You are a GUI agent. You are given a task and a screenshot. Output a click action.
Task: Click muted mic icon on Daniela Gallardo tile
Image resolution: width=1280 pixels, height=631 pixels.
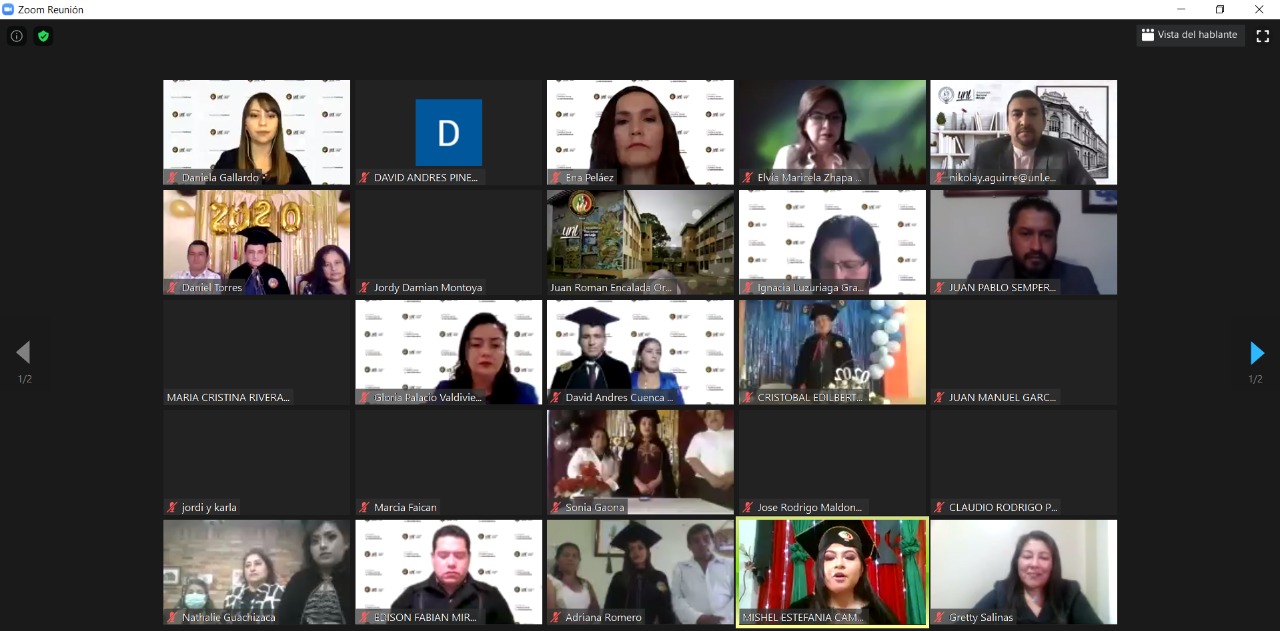(x=173, y=178)
